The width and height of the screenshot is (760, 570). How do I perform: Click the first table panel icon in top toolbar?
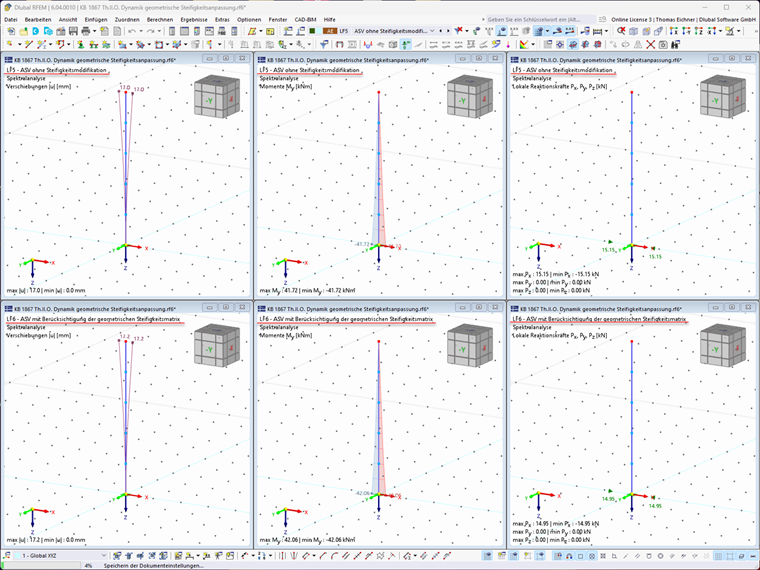172,31
